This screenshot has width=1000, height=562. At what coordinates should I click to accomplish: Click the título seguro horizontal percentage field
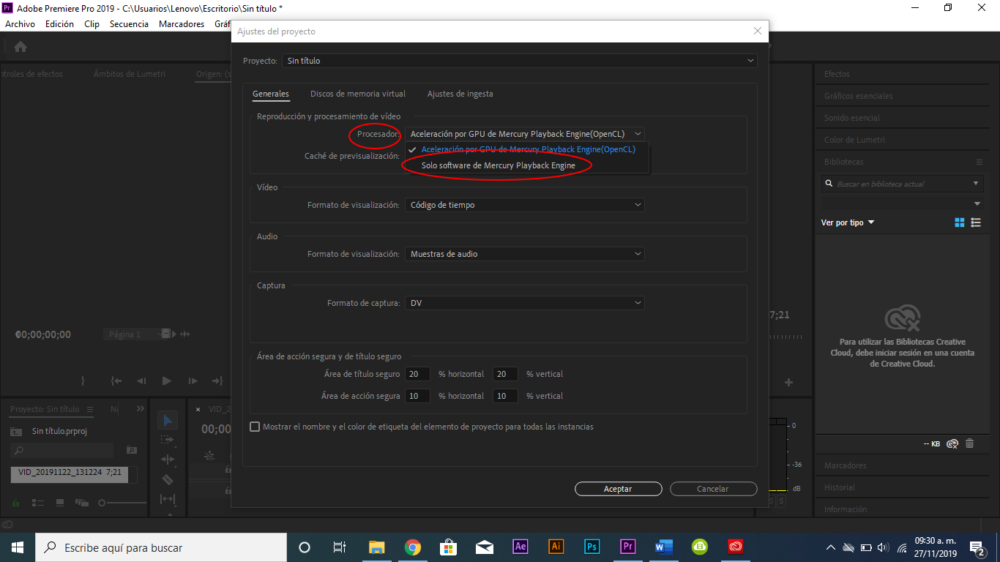418,374
